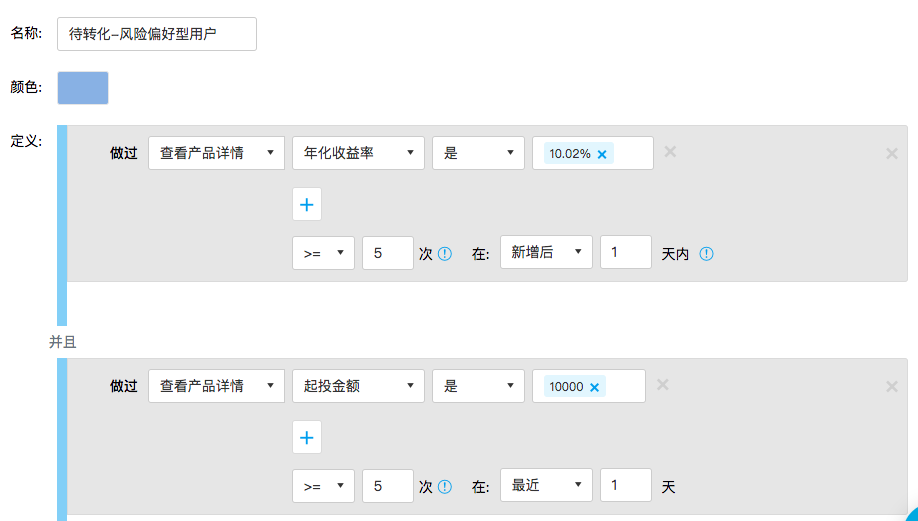Edit the days field before 天内
This screenshot has height=521, width=918.
click(626, 252)
